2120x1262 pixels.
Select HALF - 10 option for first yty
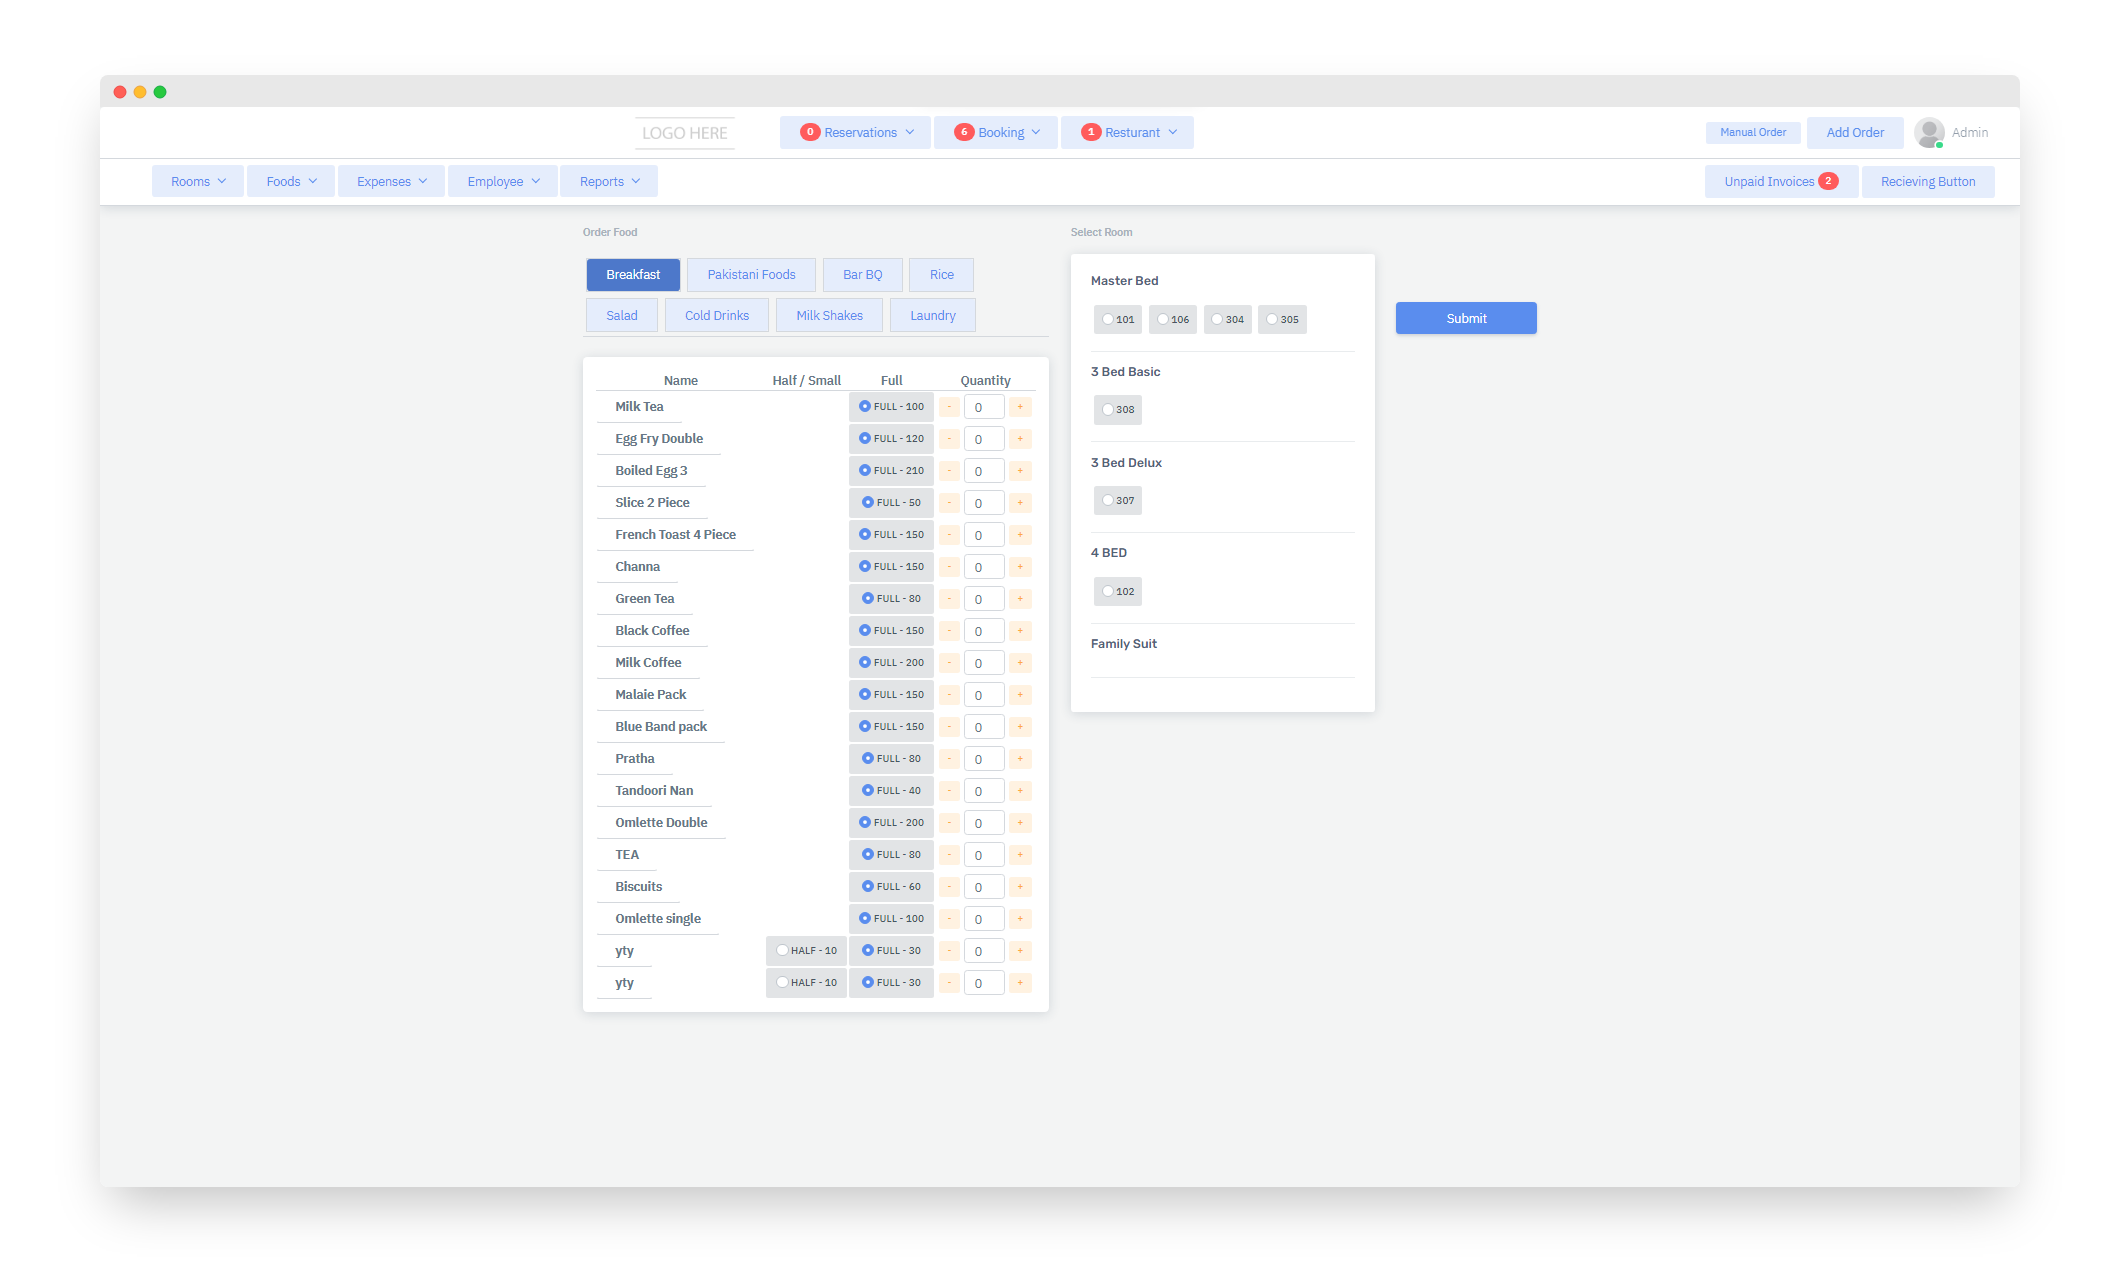coord(783,951)
